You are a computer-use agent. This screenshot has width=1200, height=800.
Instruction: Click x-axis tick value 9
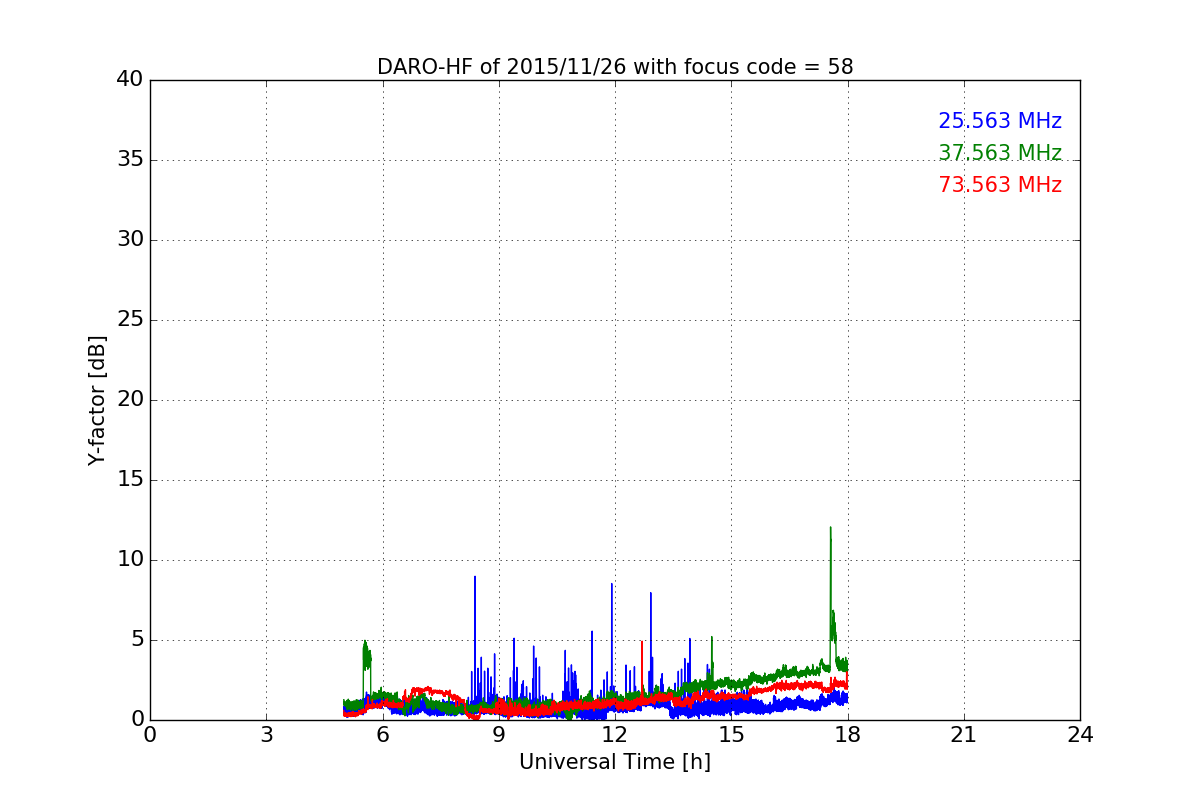click(x=499, y=735)
